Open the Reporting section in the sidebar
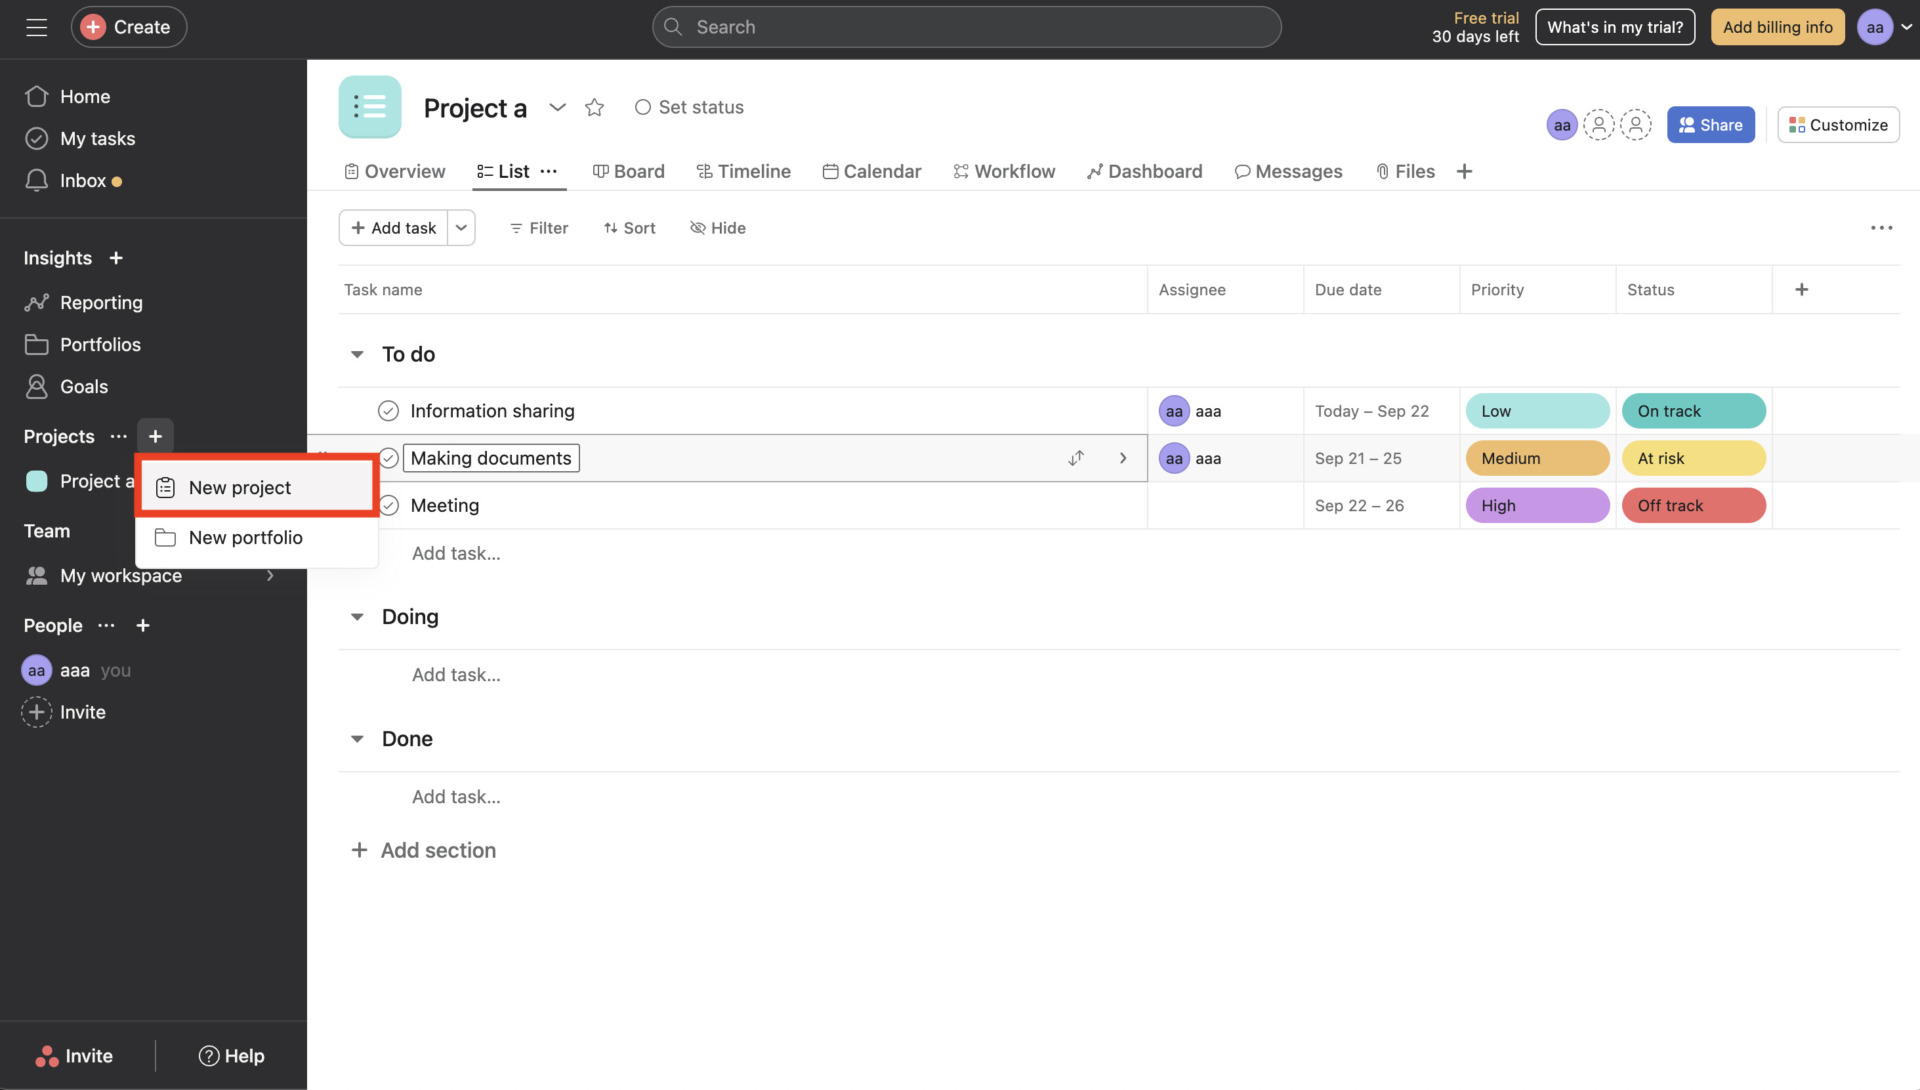This screenshot has height=1090, width=1920. [x=101, y=302]
